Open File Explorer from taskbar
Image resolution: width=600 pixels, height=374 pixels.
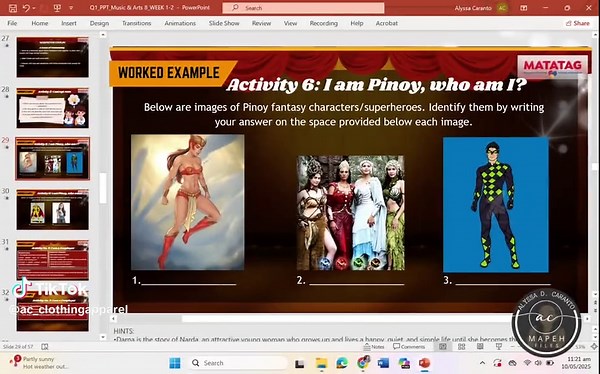tap(321, 363)
